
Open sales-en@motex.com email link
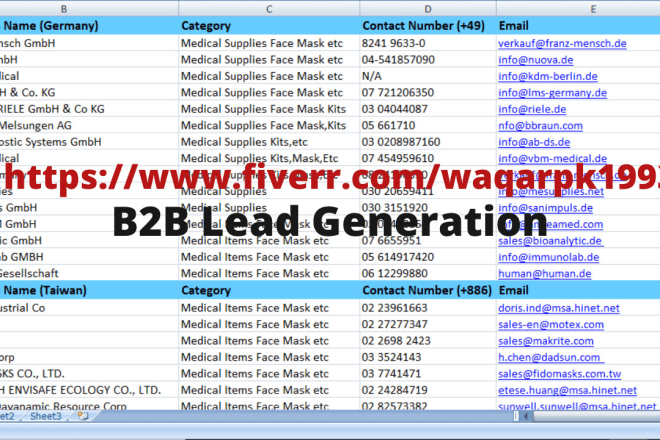tap(551, 324)
